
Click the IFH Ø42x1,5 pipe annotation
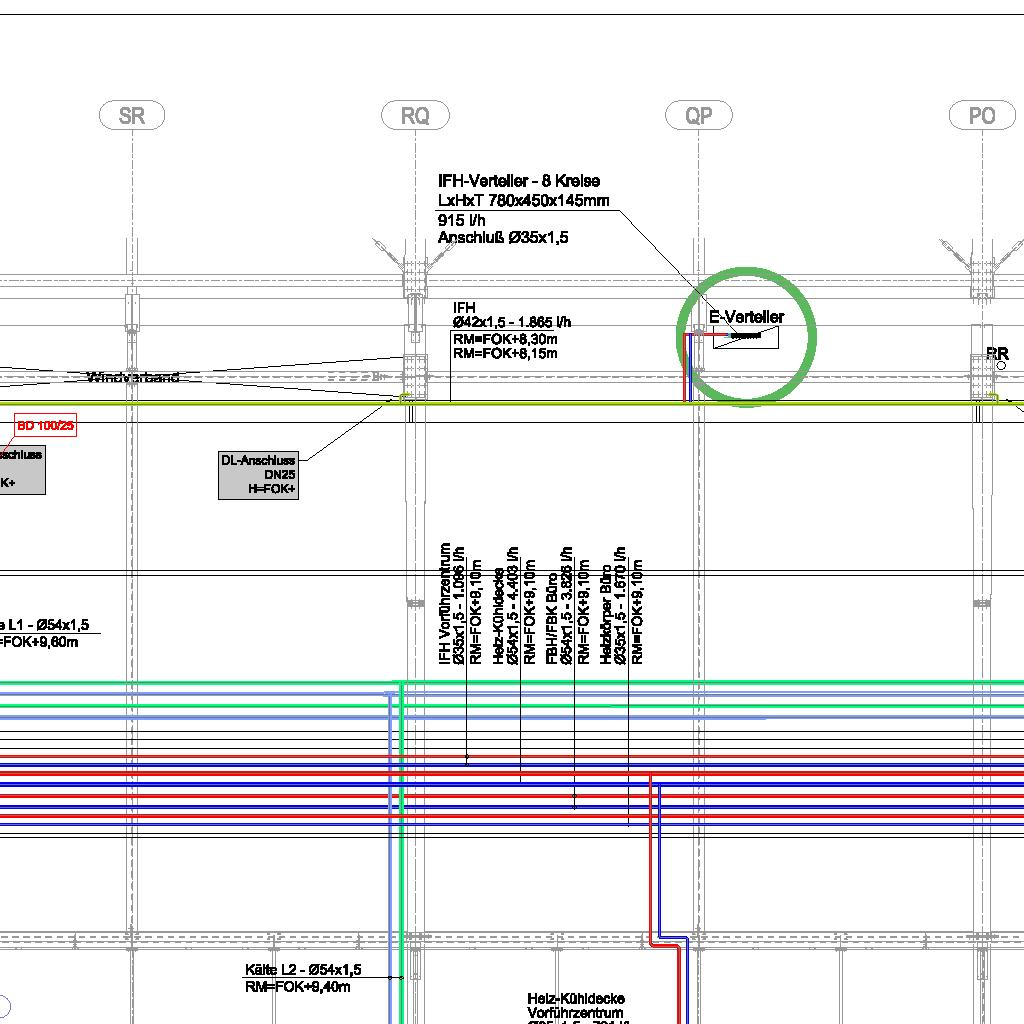511,322
